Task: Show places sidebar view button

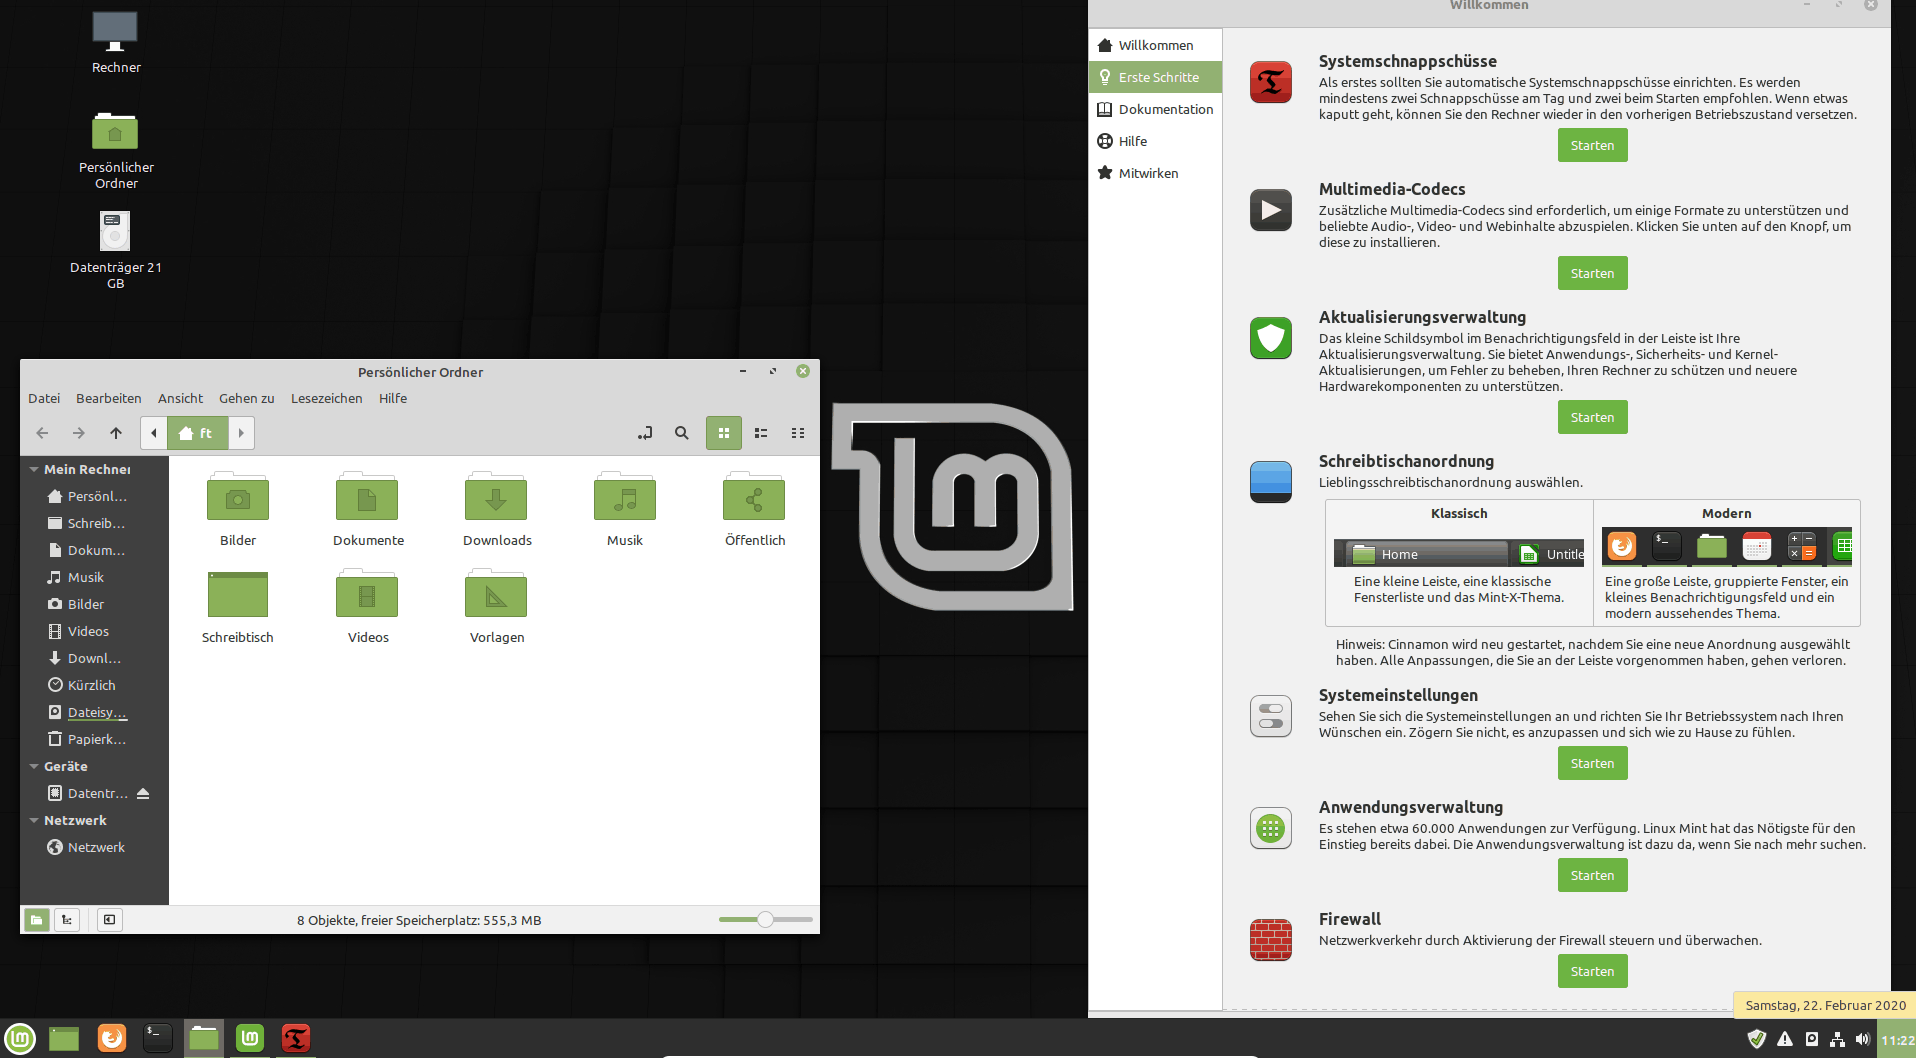Action: coord(37,919)
